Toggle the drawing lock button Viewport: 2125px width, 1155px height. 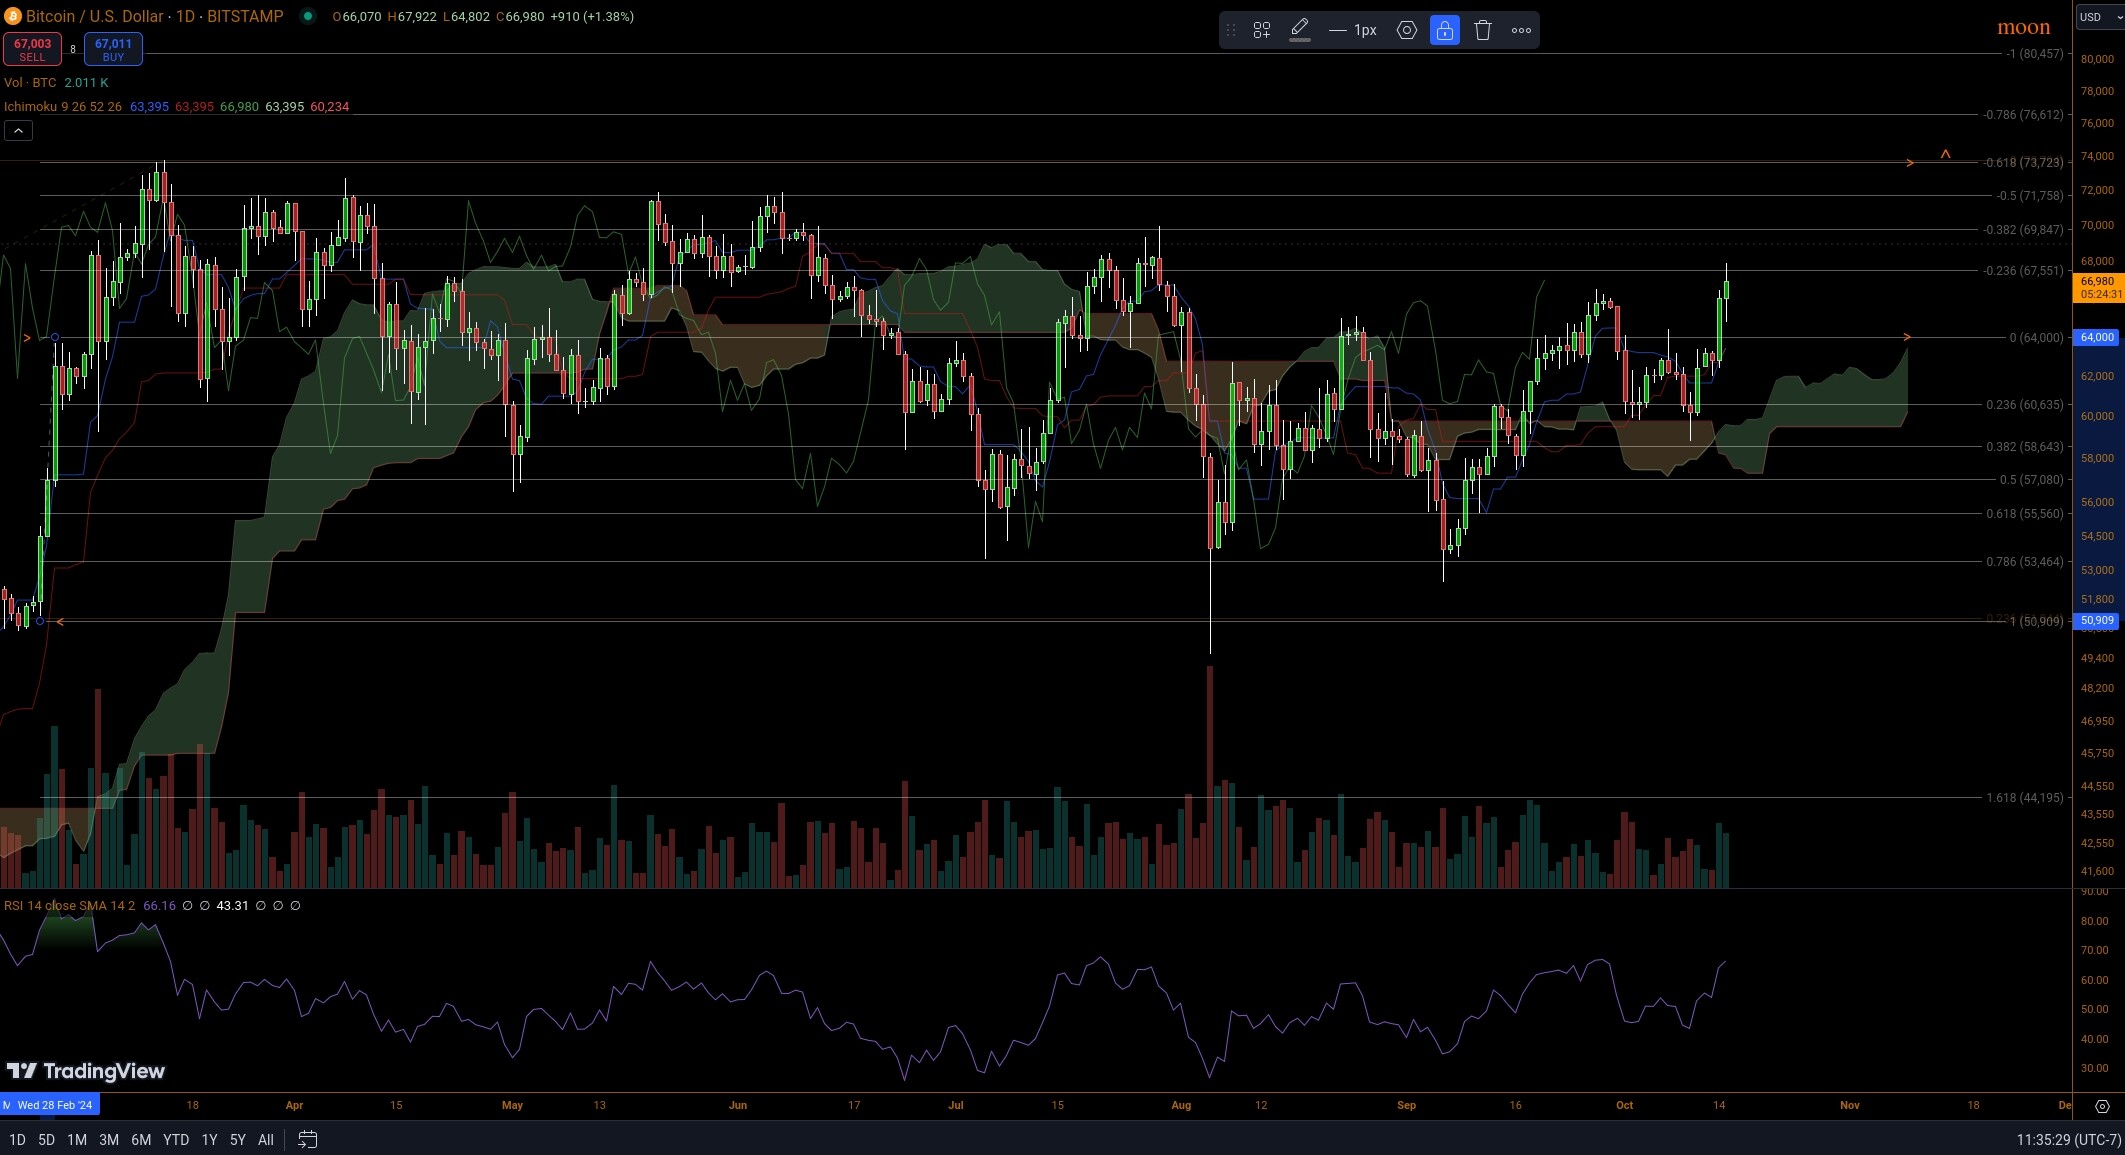pyautogui.click(x=1445, y=30)
